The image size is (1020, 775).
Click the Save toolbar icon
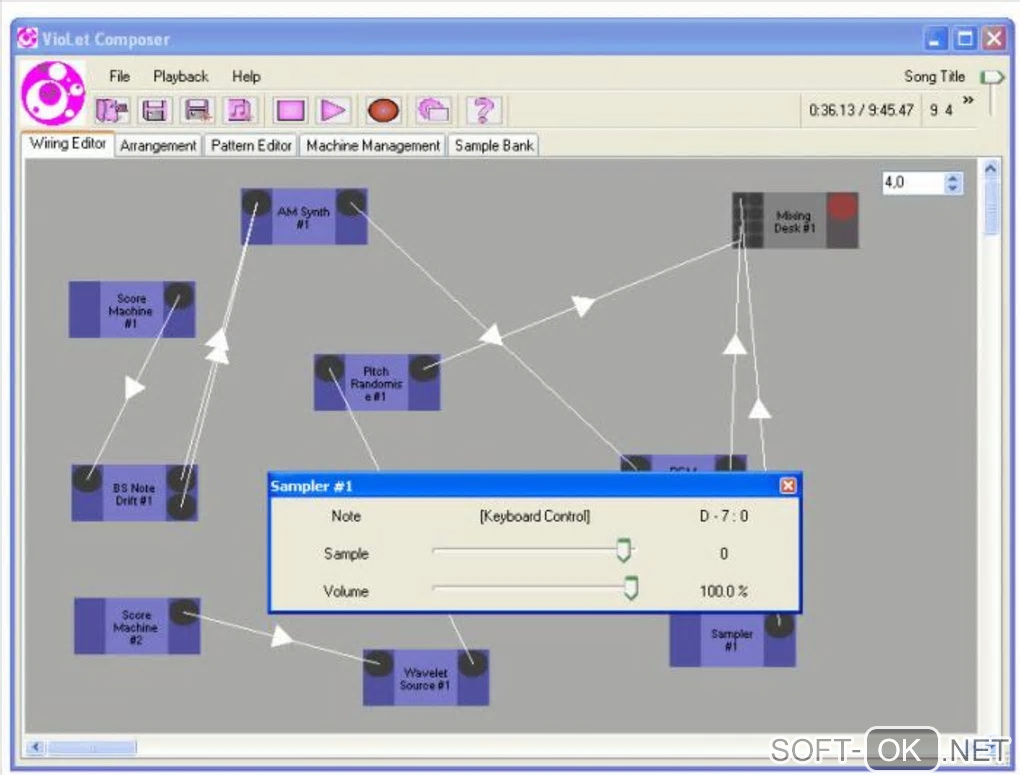click(154, 110)
